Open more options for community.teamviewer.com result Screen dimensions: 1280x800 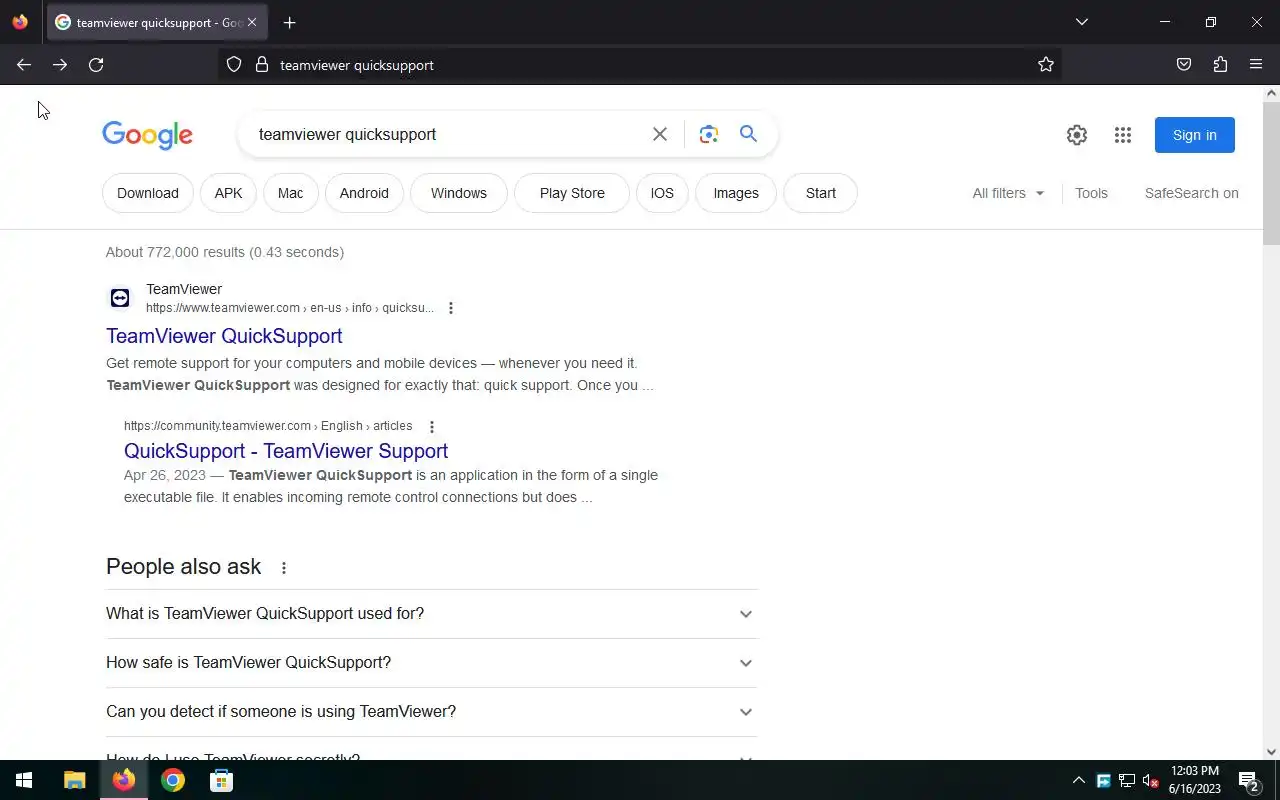tap(432, 427)
